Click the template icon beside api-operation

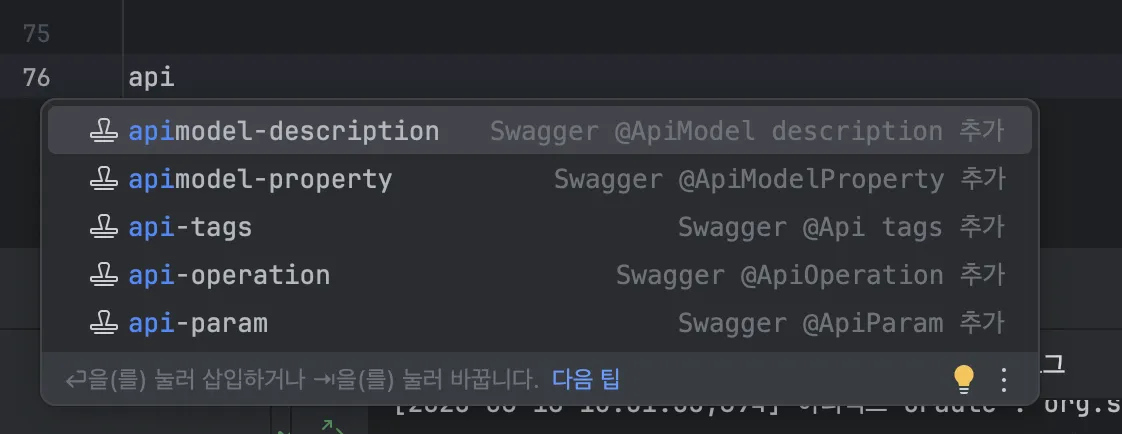(103, 276)
